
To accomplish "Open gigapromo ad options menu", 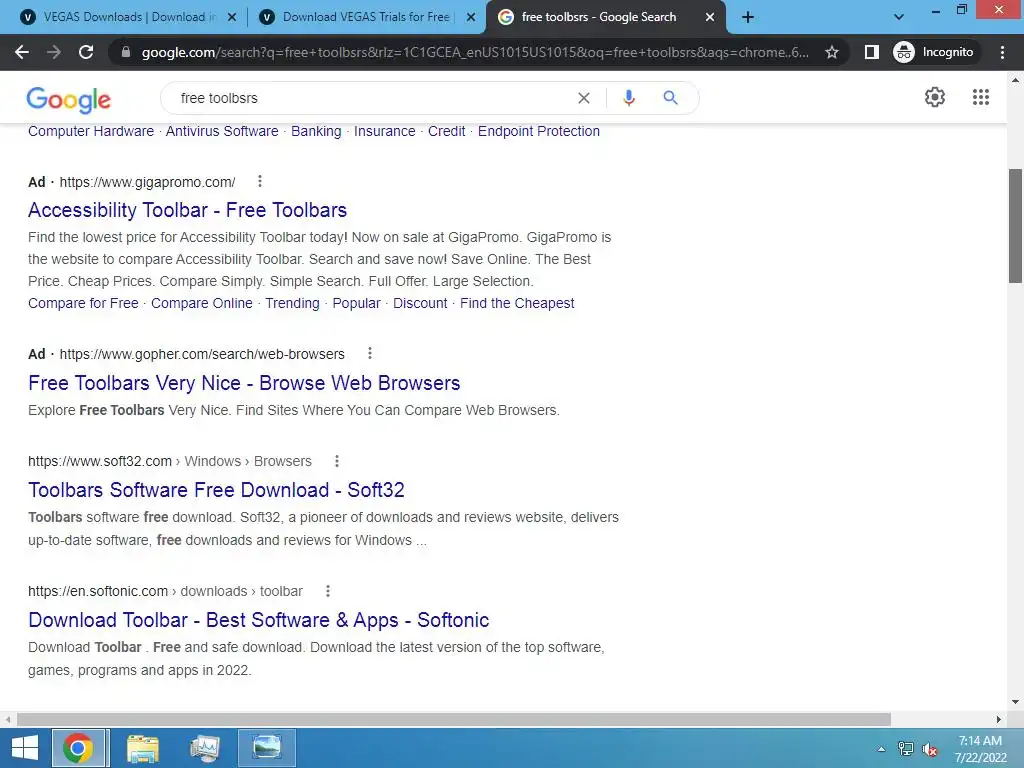I will 260,182.
